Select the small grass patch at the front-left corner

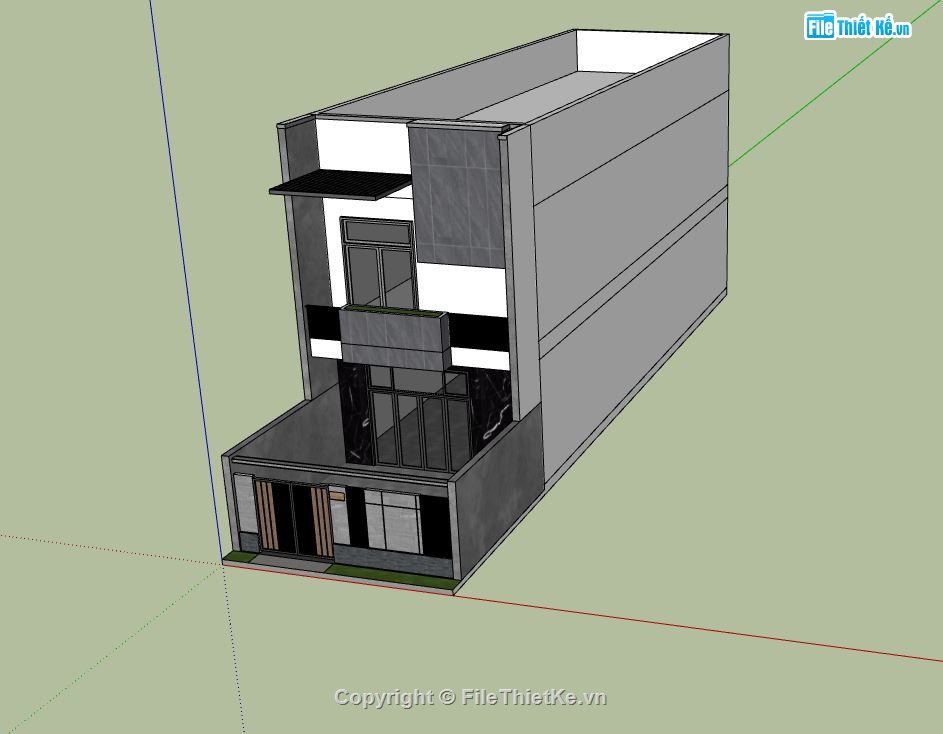(x=239, y=558)
